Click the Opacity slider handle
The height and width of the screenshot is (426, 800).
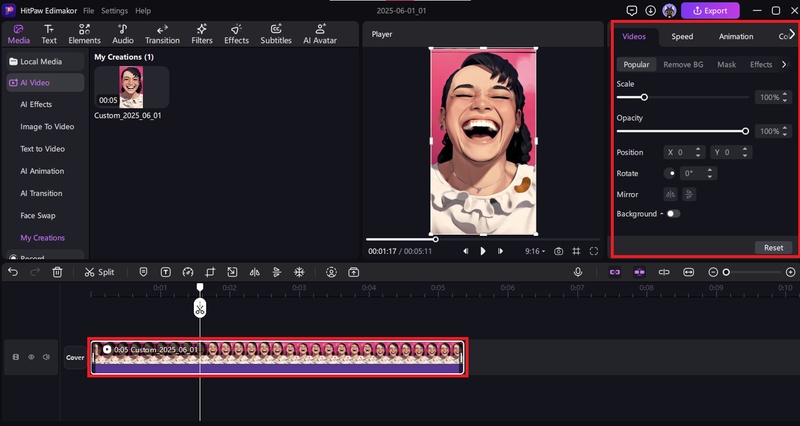(x=745, y=131)
